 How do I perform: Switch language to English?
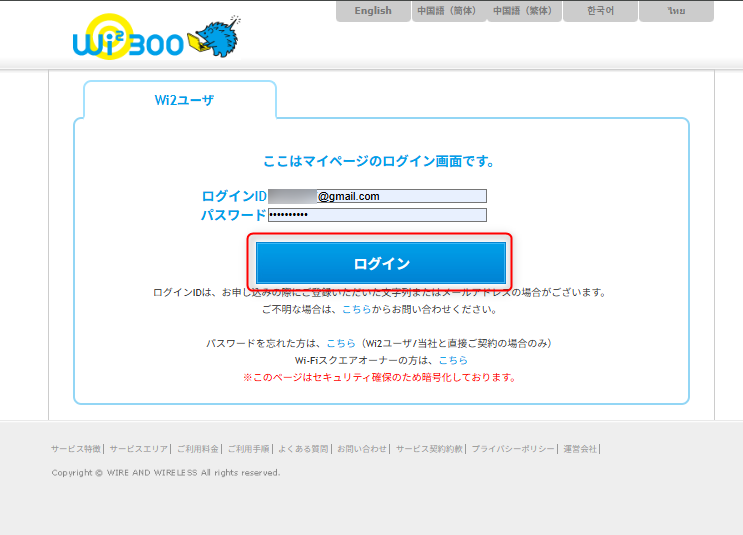(373, 11)
